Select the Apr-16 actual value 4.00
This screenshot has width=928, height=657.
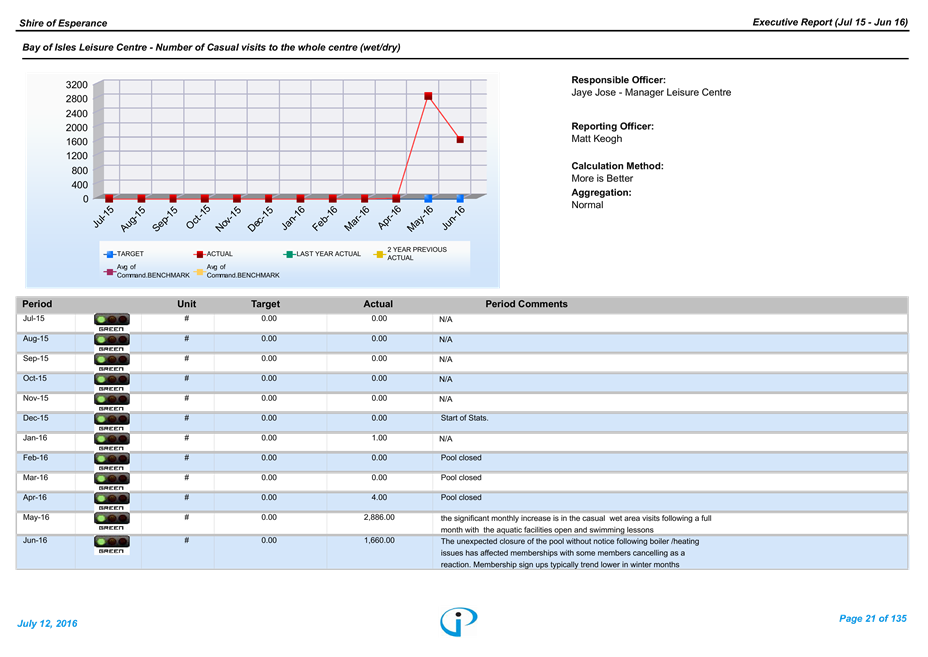tap(379, 498)
